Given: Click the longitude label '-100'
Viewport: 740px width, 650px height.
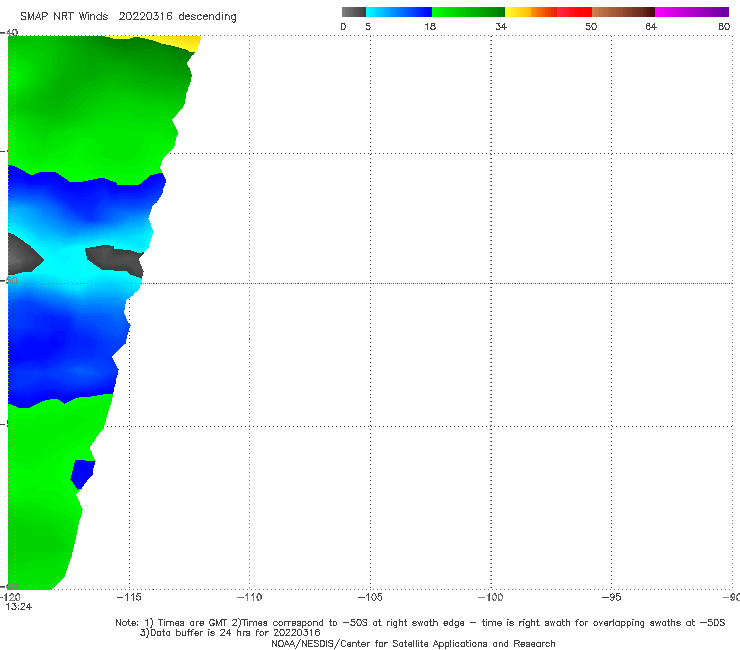Looking at the screenshot, I should pyautogui.click(x=491, y=597).
